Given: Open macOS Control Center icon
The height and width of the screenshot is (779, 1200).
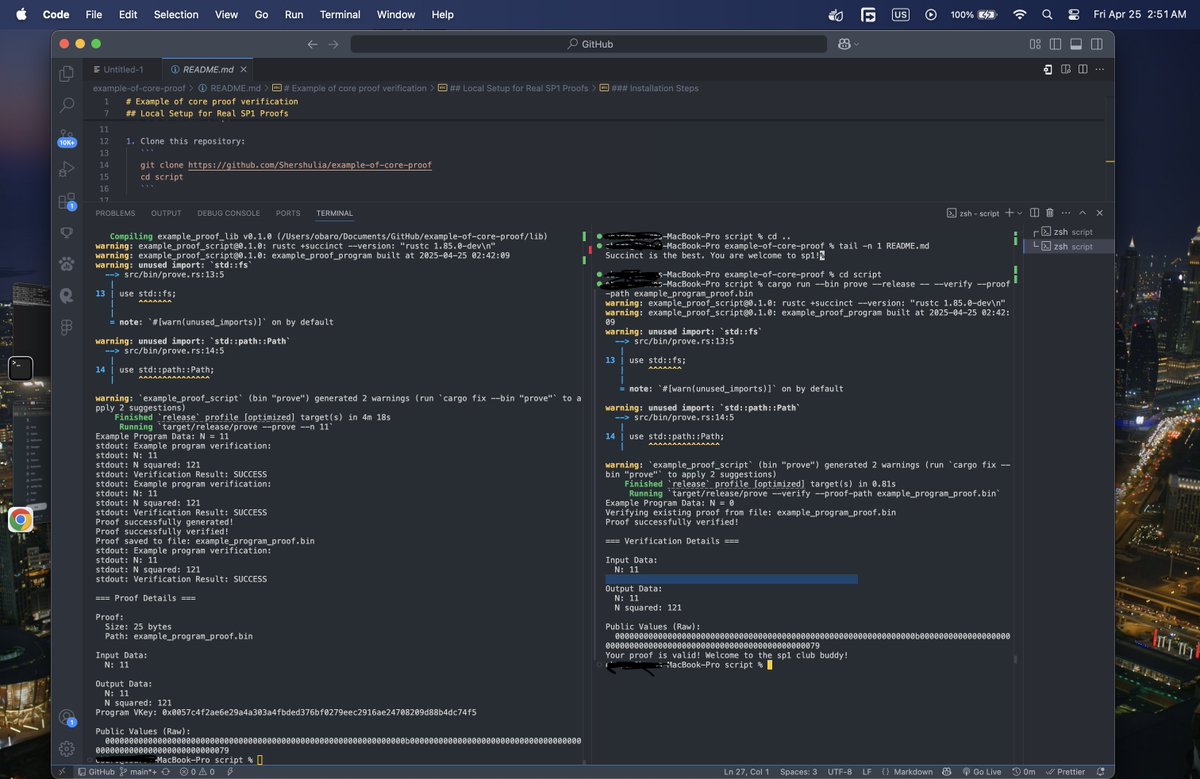Looking at the screenshot, I should (1074, 15).
